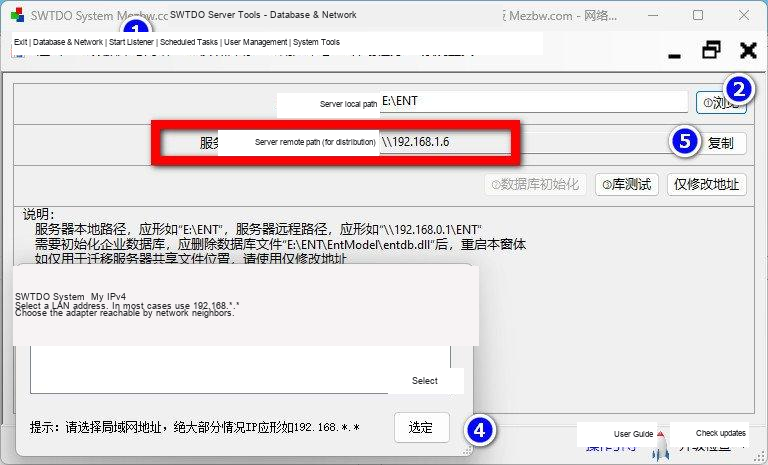Close the outer SWTDO System window
The height and width of the screenshot is (465, 768).
coord(744,15)
